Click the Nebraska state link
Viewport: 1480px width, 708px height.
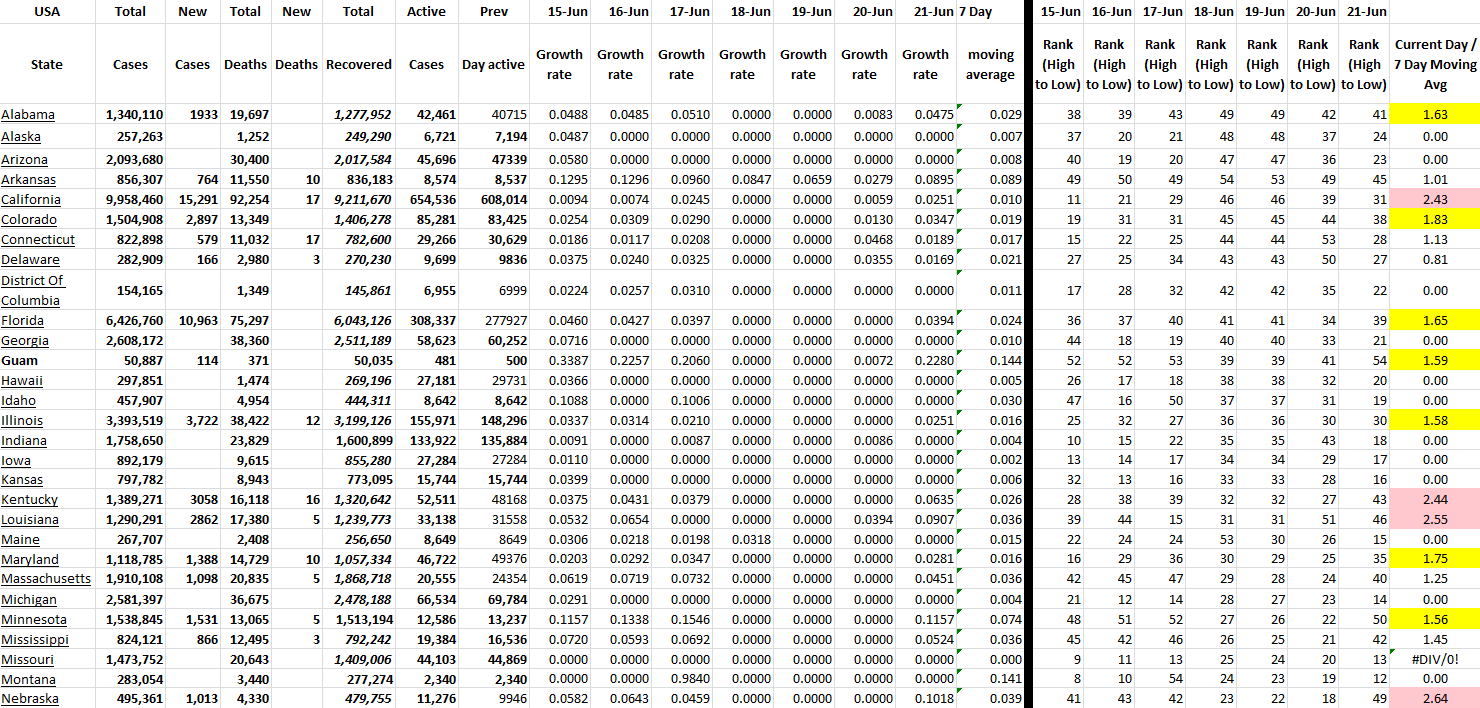[x=30, y=699]
